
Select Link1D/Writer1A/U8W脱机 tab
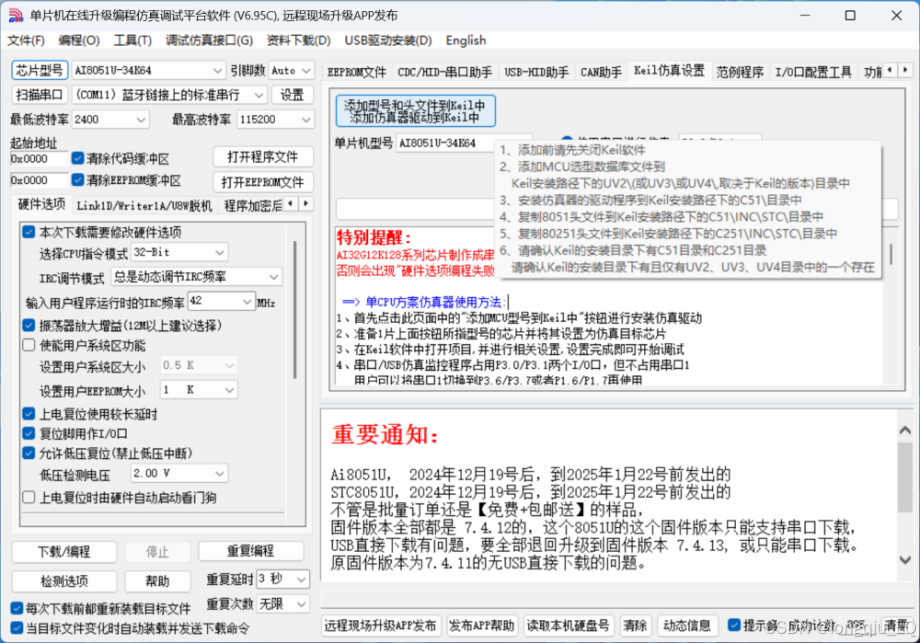[x=144, y=206]
